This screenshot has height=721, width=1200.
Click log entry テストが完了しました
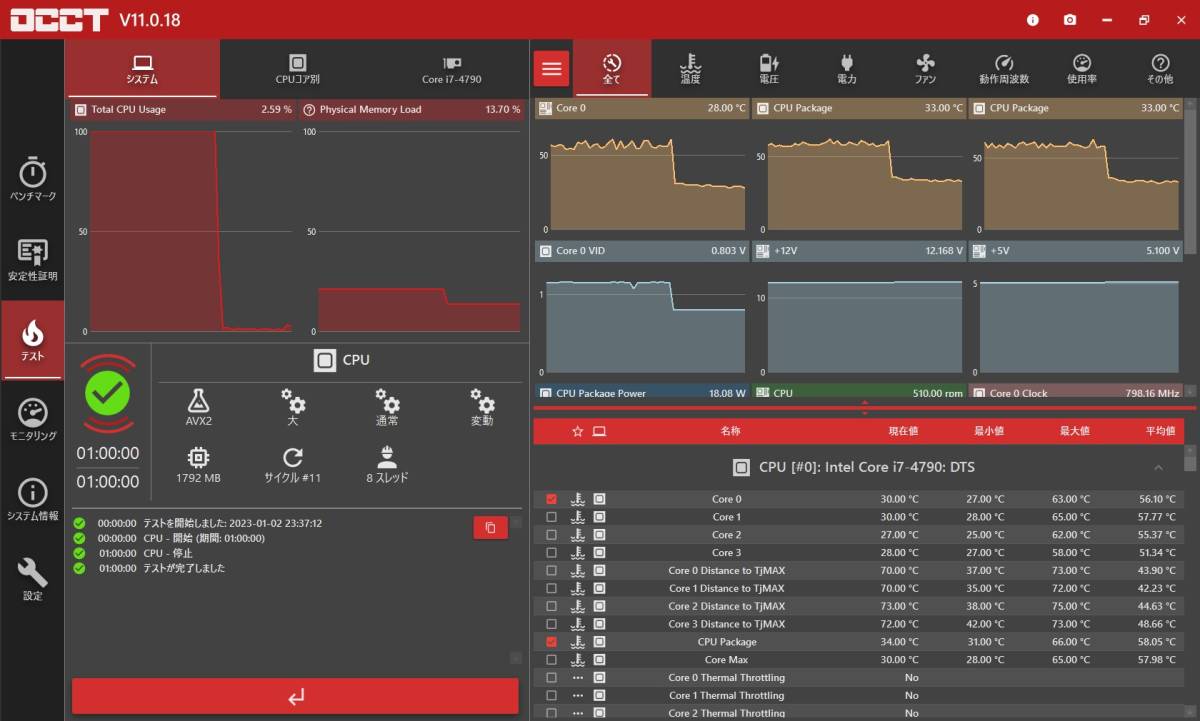(x=184, y=568)
